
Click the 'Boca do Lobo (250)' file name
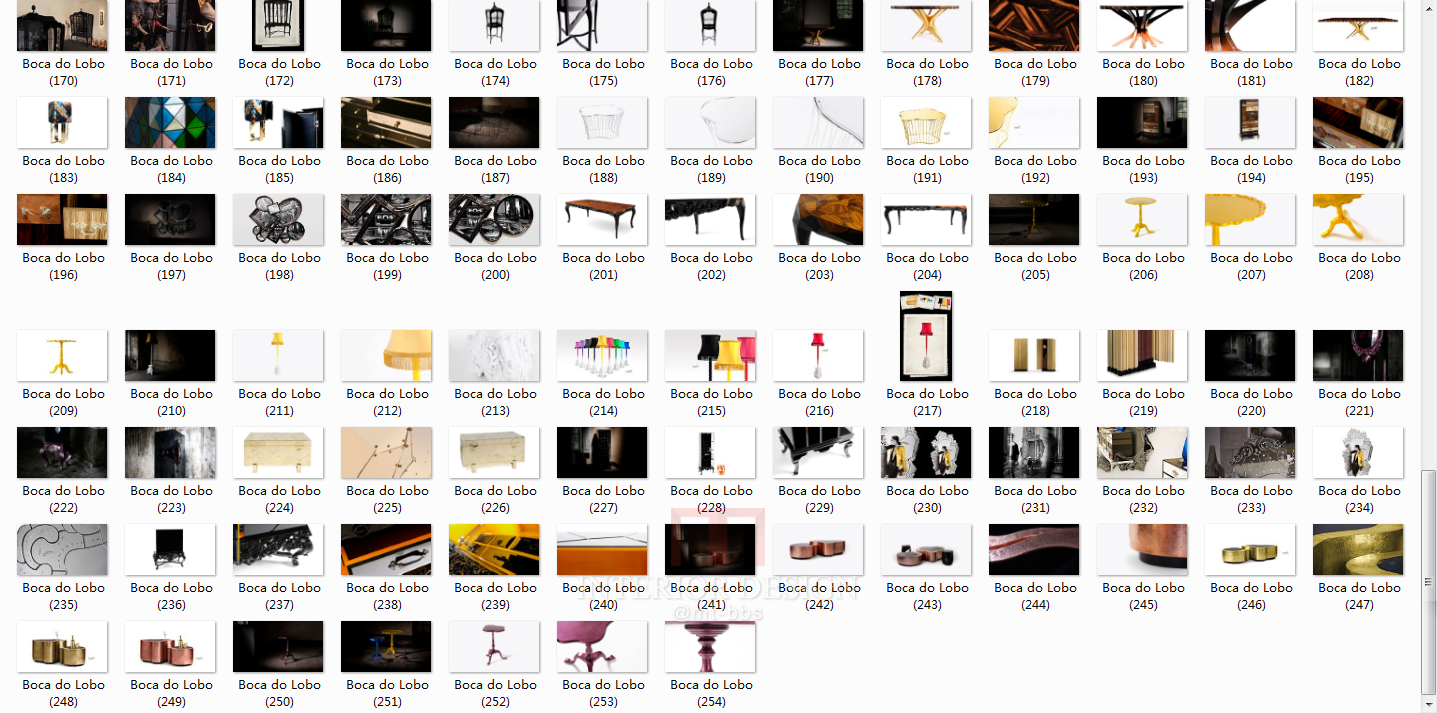point(278,693)
